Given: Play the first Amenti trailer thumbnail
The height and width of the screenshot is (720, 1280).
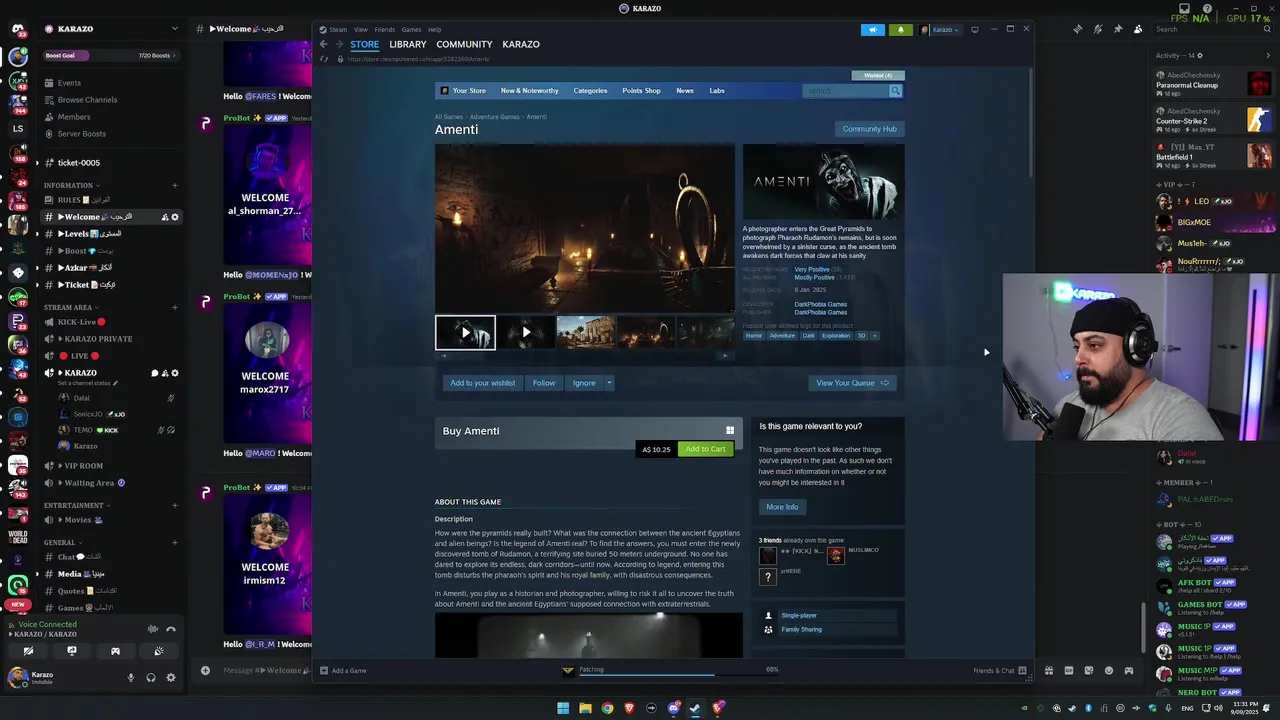Looking at the screenshot, I should tap(465, 332).
